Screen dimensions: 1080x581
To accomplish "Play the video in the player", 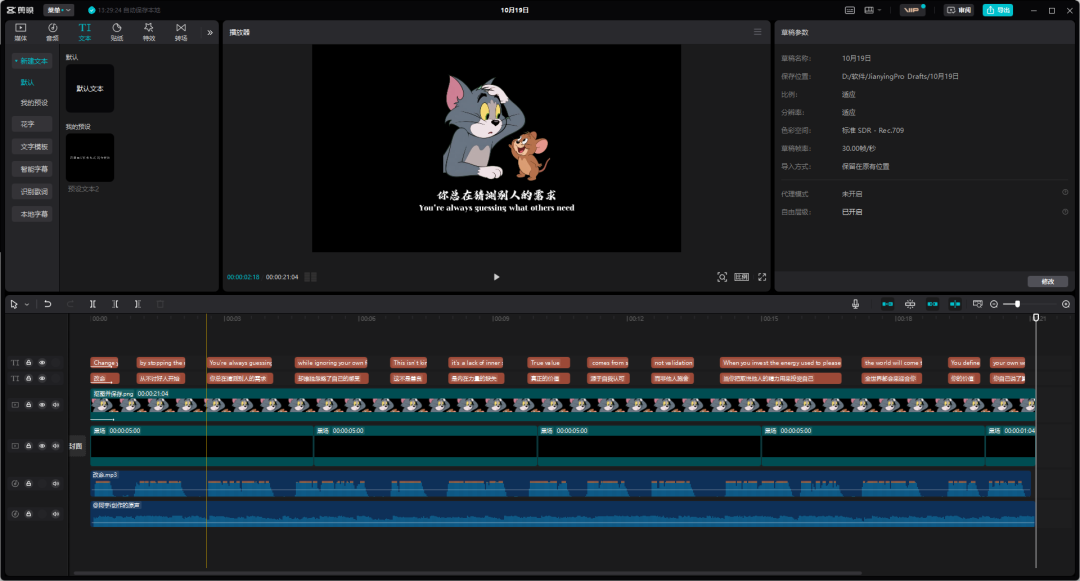I will pyautogui.click(x=496, y=277).
